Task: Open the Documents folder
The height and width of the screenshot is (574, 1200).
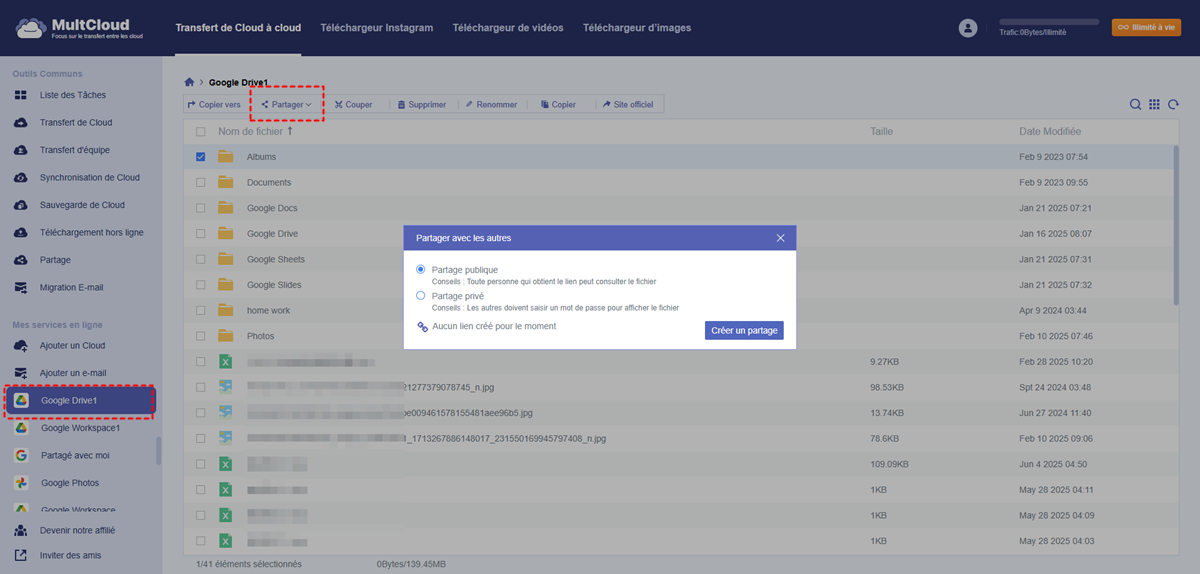Action: 269,183
